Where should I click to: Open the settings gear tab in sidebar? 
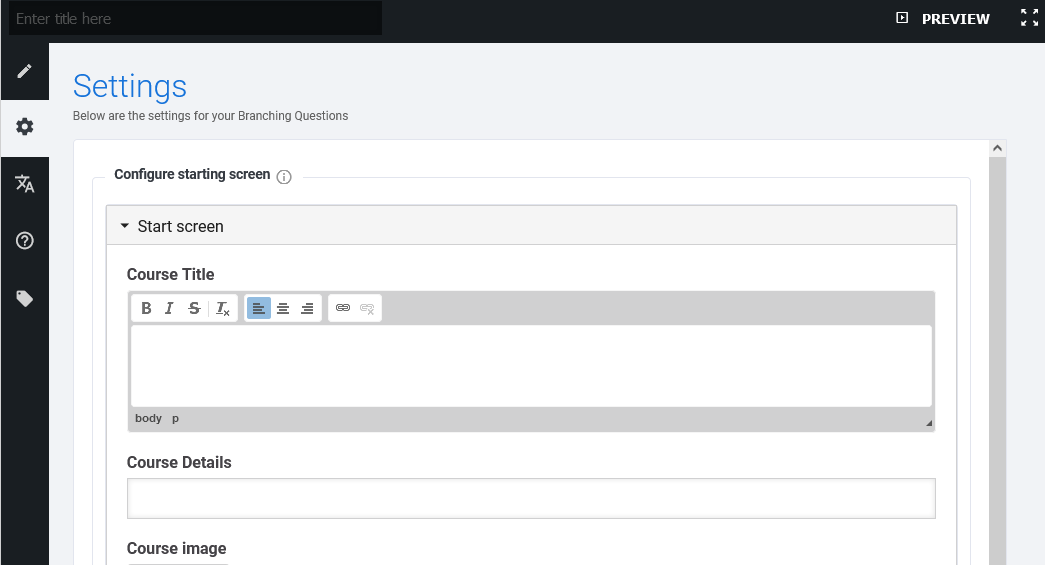coord(24,127)
